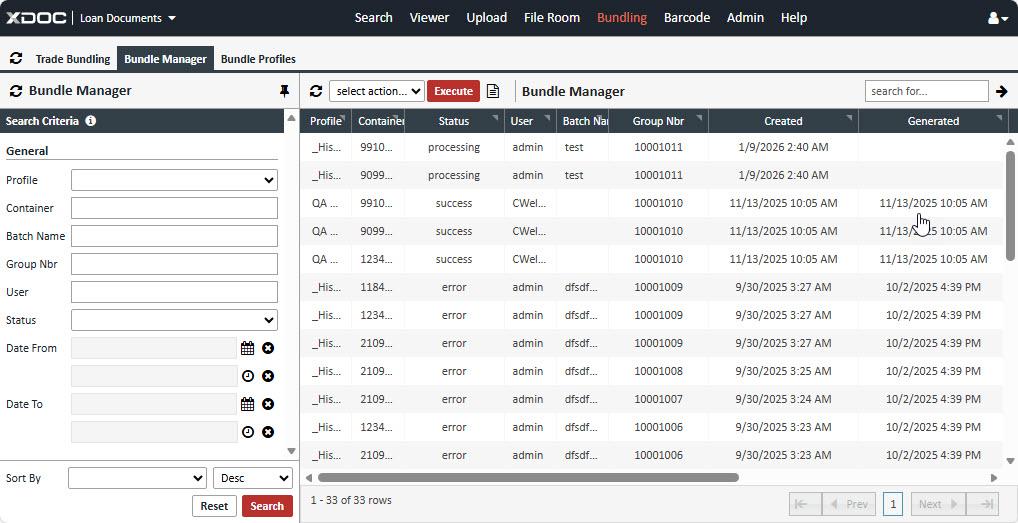Screen dimensions: 1018x523
Task: Click the Search Criteria info icon
Action: point(91,121)
